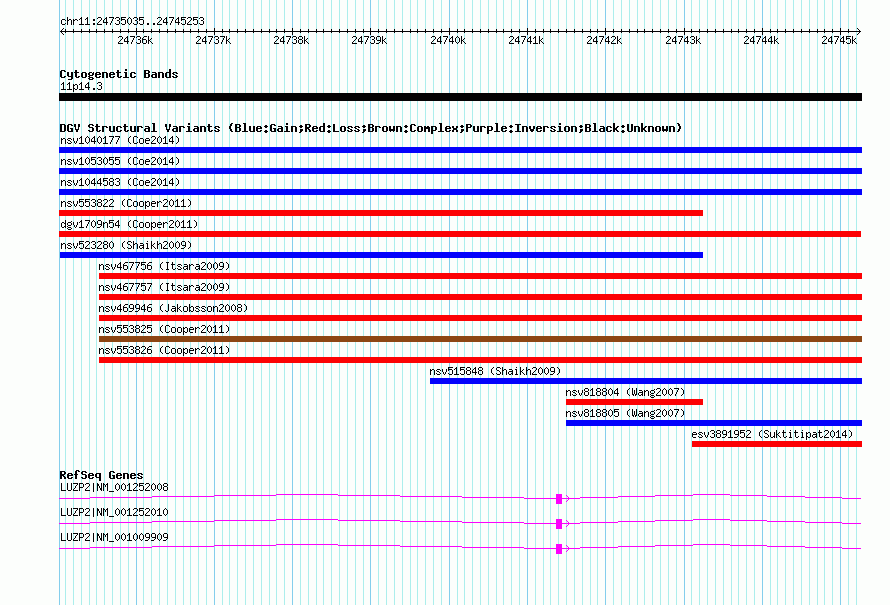
Task: Click the 24737k ruler tick label
Action: coord(213,40)
